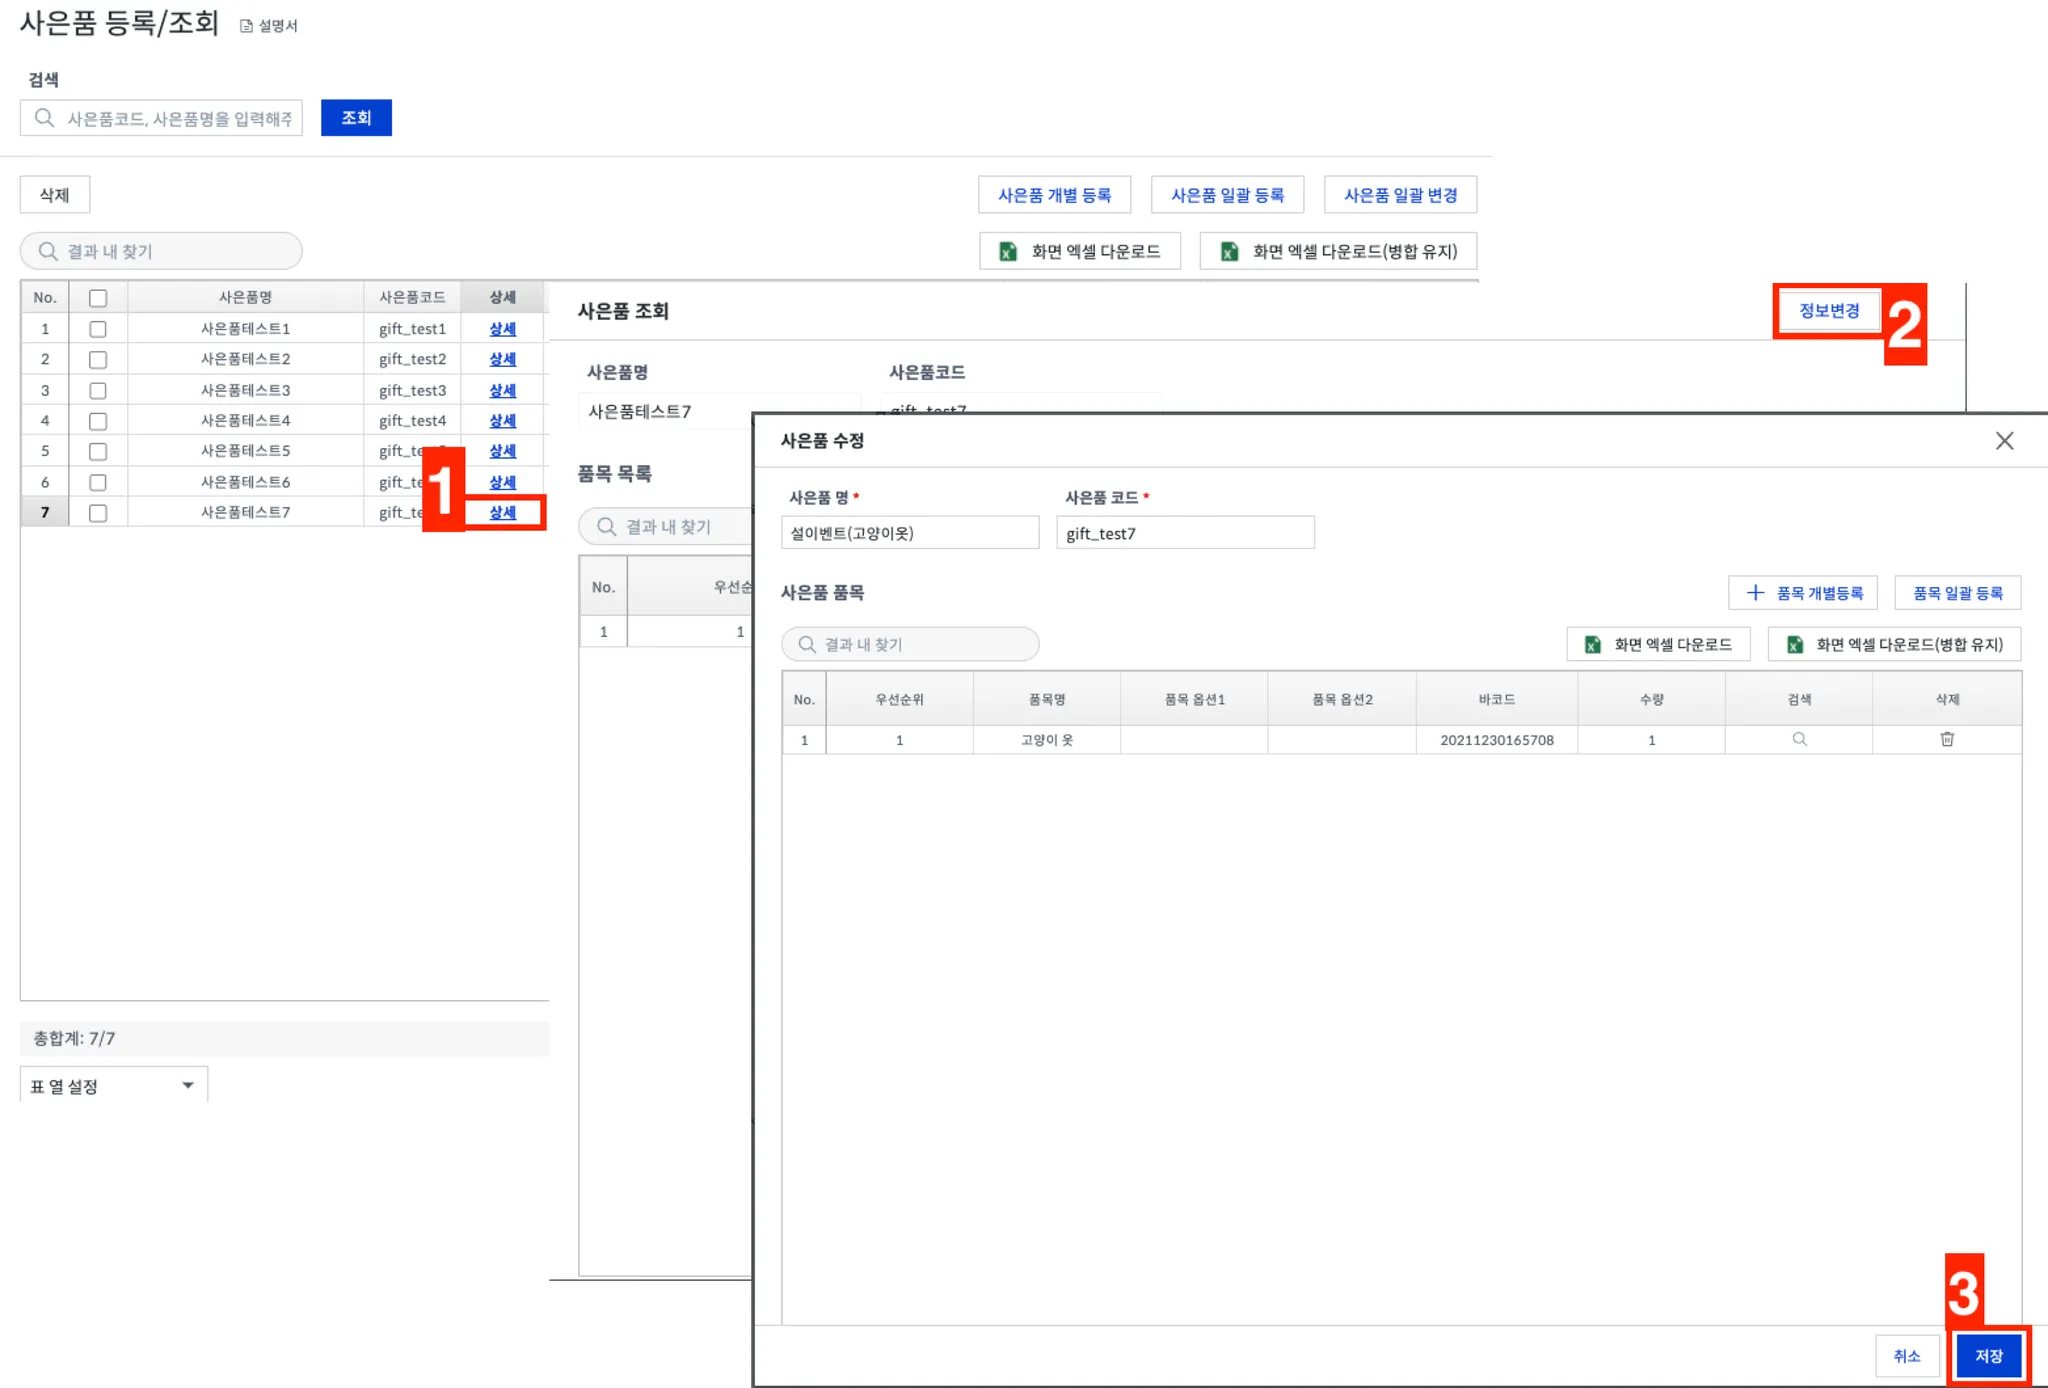This screenshot has width=2048, height=1388.
Task: Click the 우선순위 column header in modal
Action: coord(898,699)
